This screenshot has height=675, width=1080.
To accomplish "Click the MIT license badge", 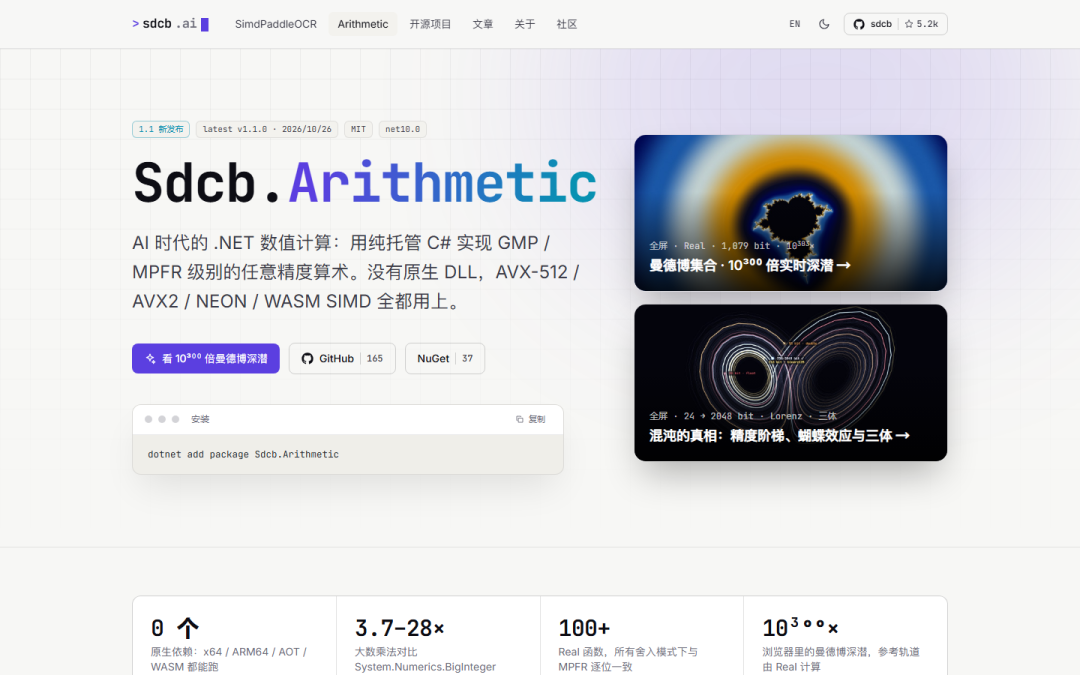I will point(358,129).
